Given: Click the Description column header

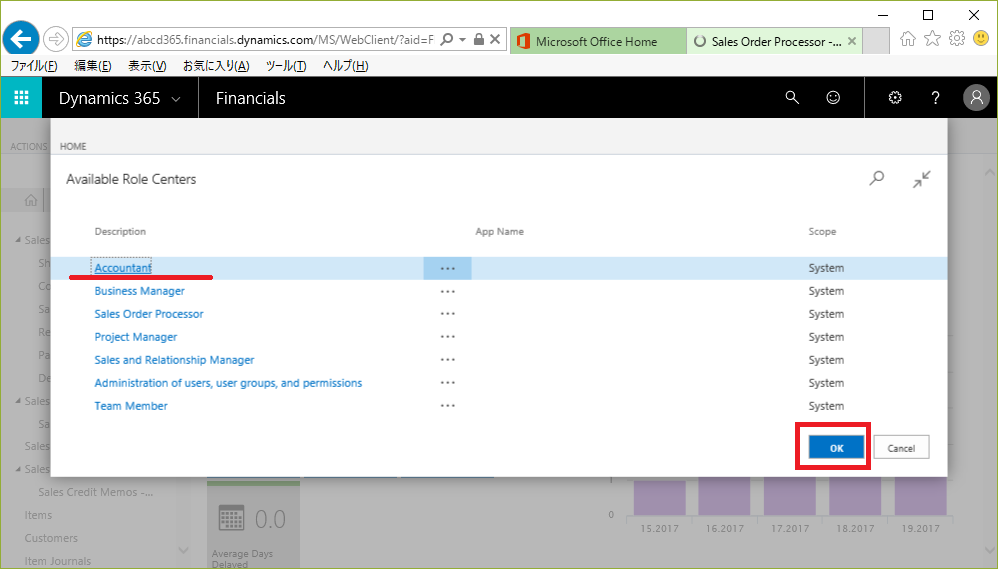Looking at the screenshot, I should click(120, 232).
